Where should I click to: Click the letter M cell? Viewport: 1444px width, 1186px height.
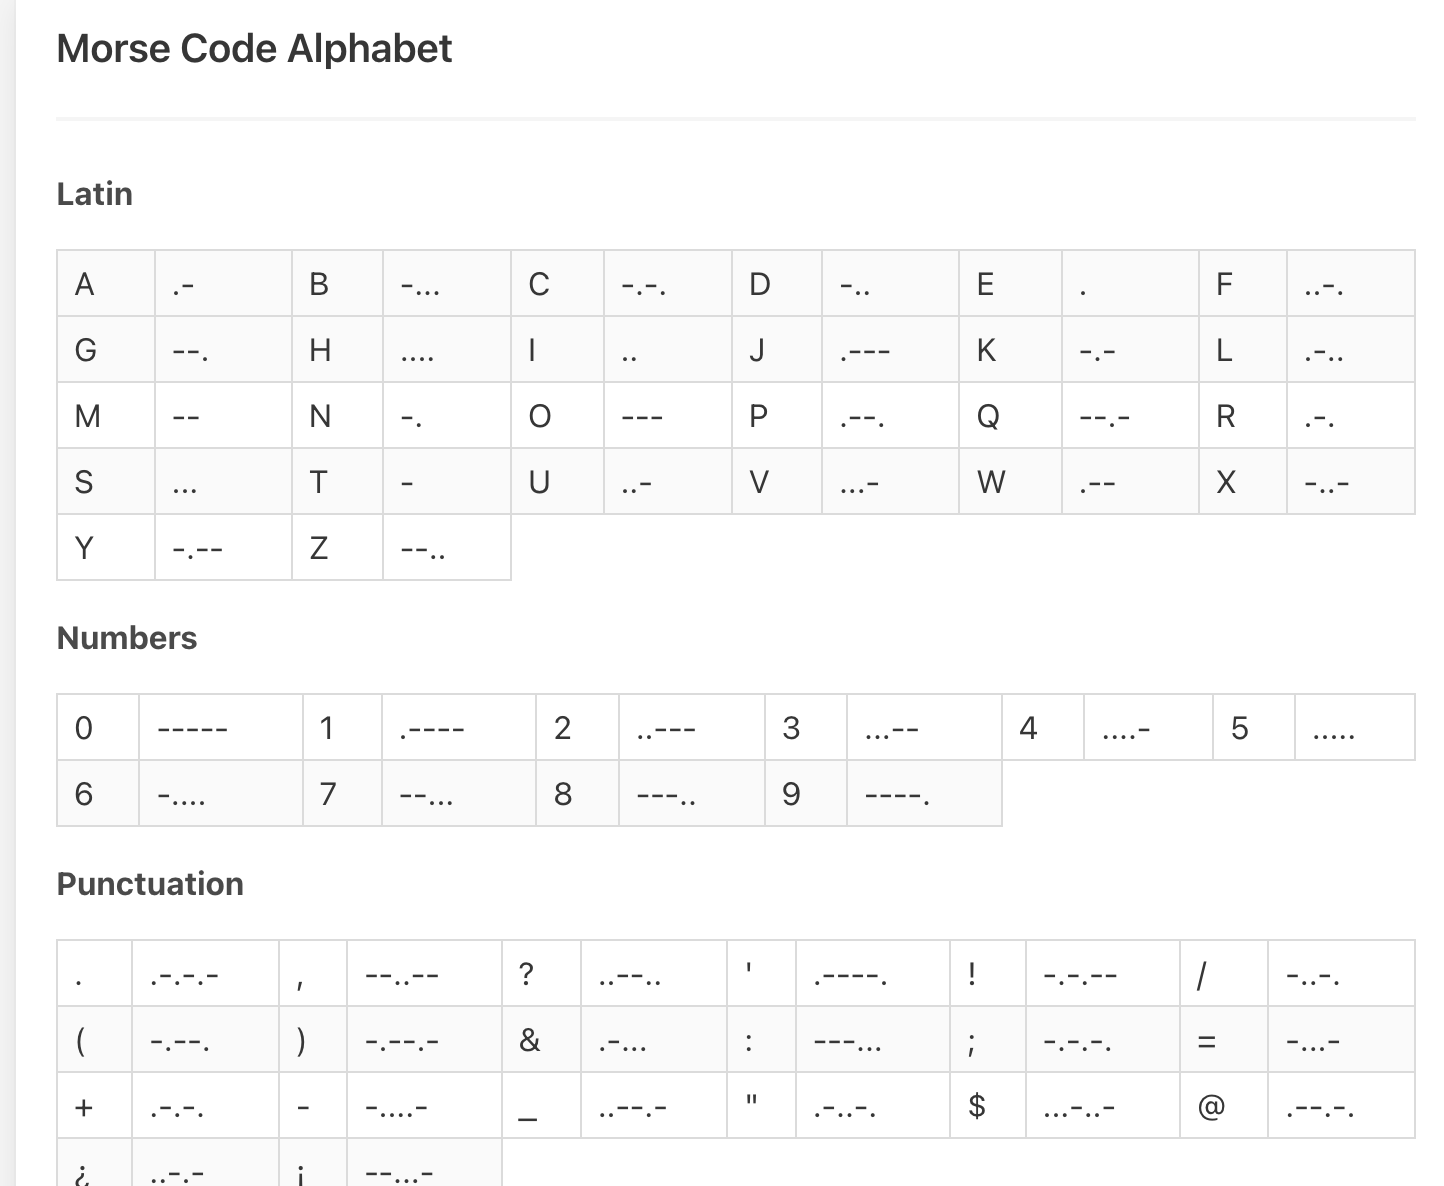coord(106,416)
